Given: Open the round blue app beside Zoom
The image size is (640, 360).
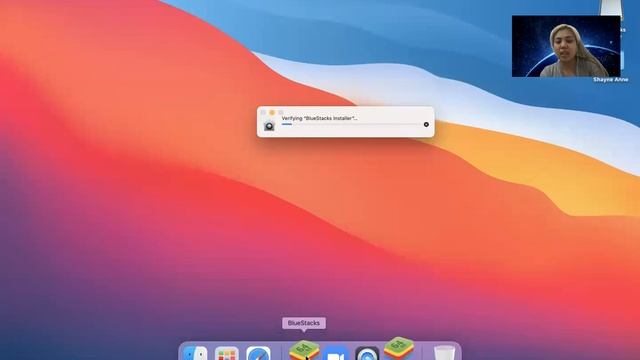Looking at the screenshot, I should [367, 353].
